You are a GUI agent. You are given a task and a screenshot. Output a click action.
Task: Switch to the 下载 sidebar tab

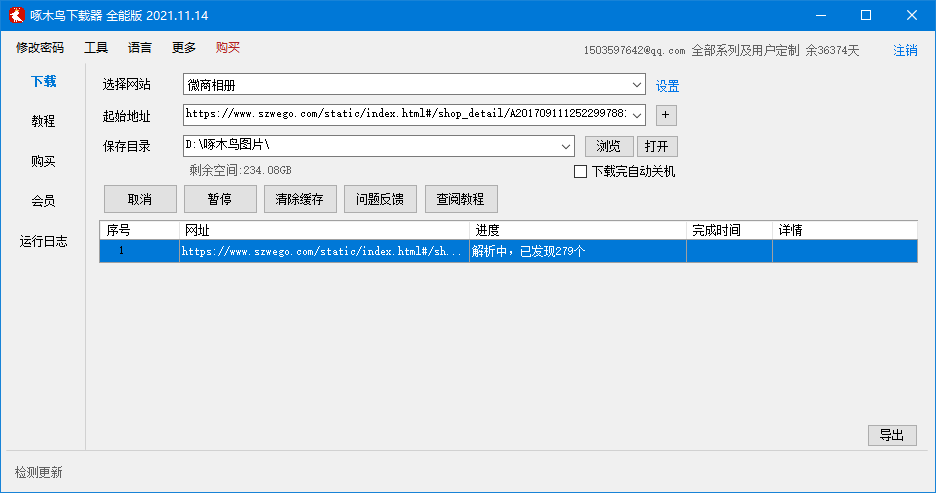click(44, 81)
